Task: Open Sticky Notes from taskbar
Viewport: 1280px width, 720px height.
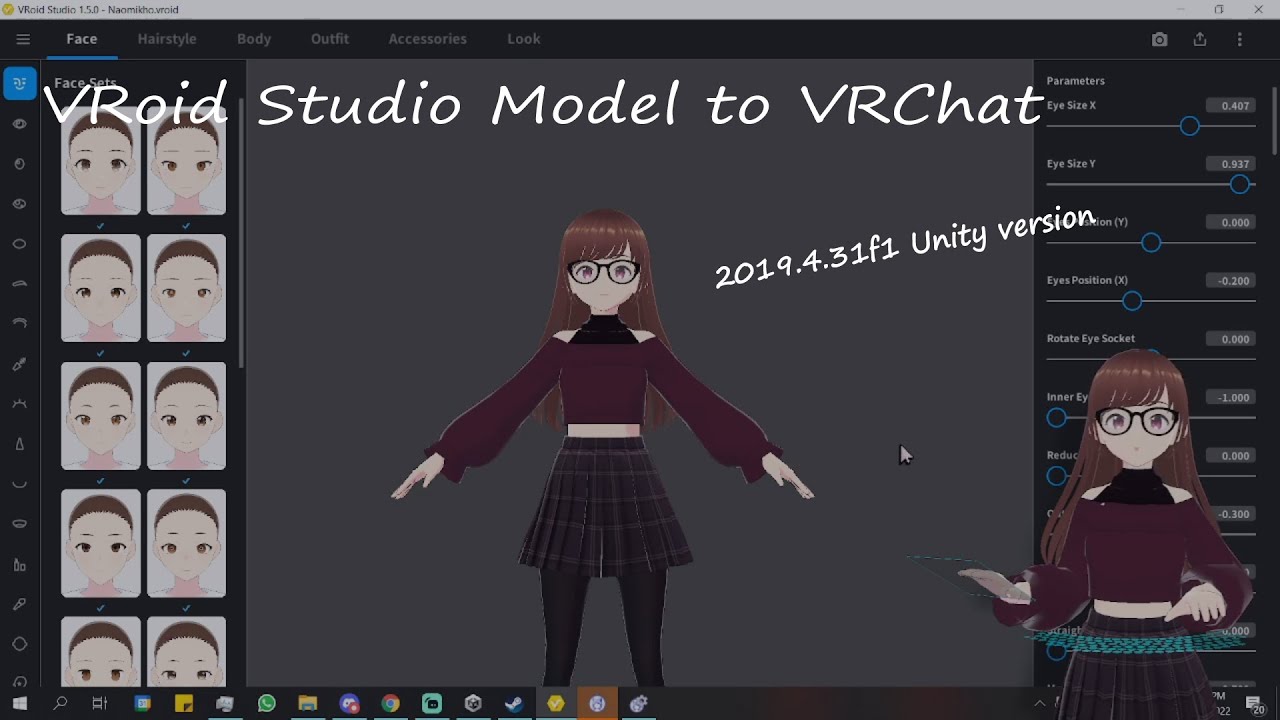Action: point(183,704)
